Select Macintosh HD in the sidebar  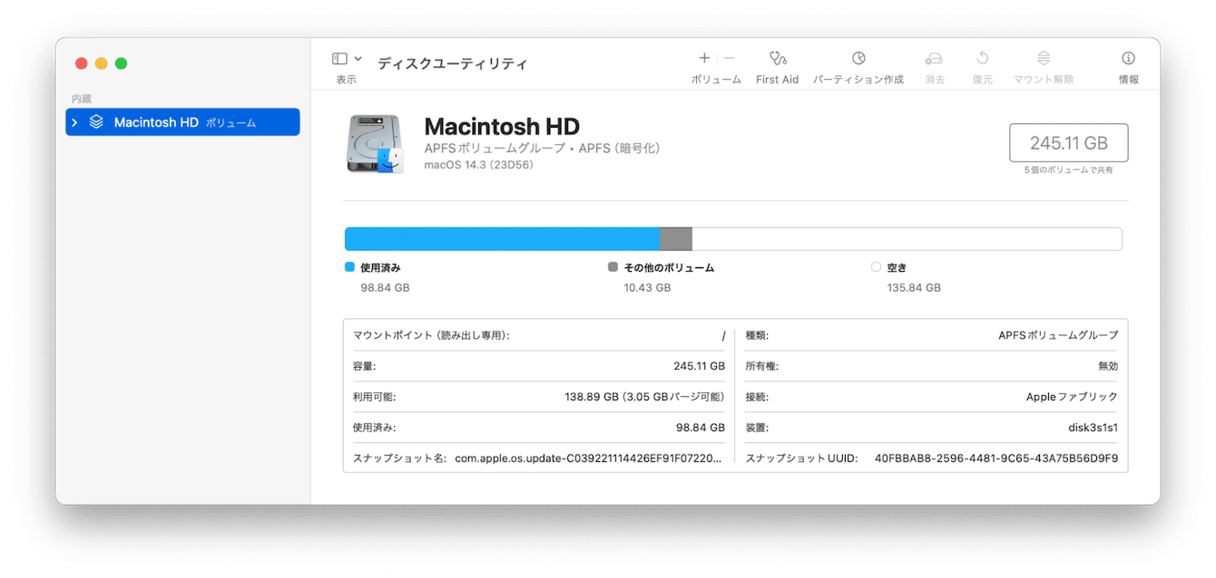[156, 122]
